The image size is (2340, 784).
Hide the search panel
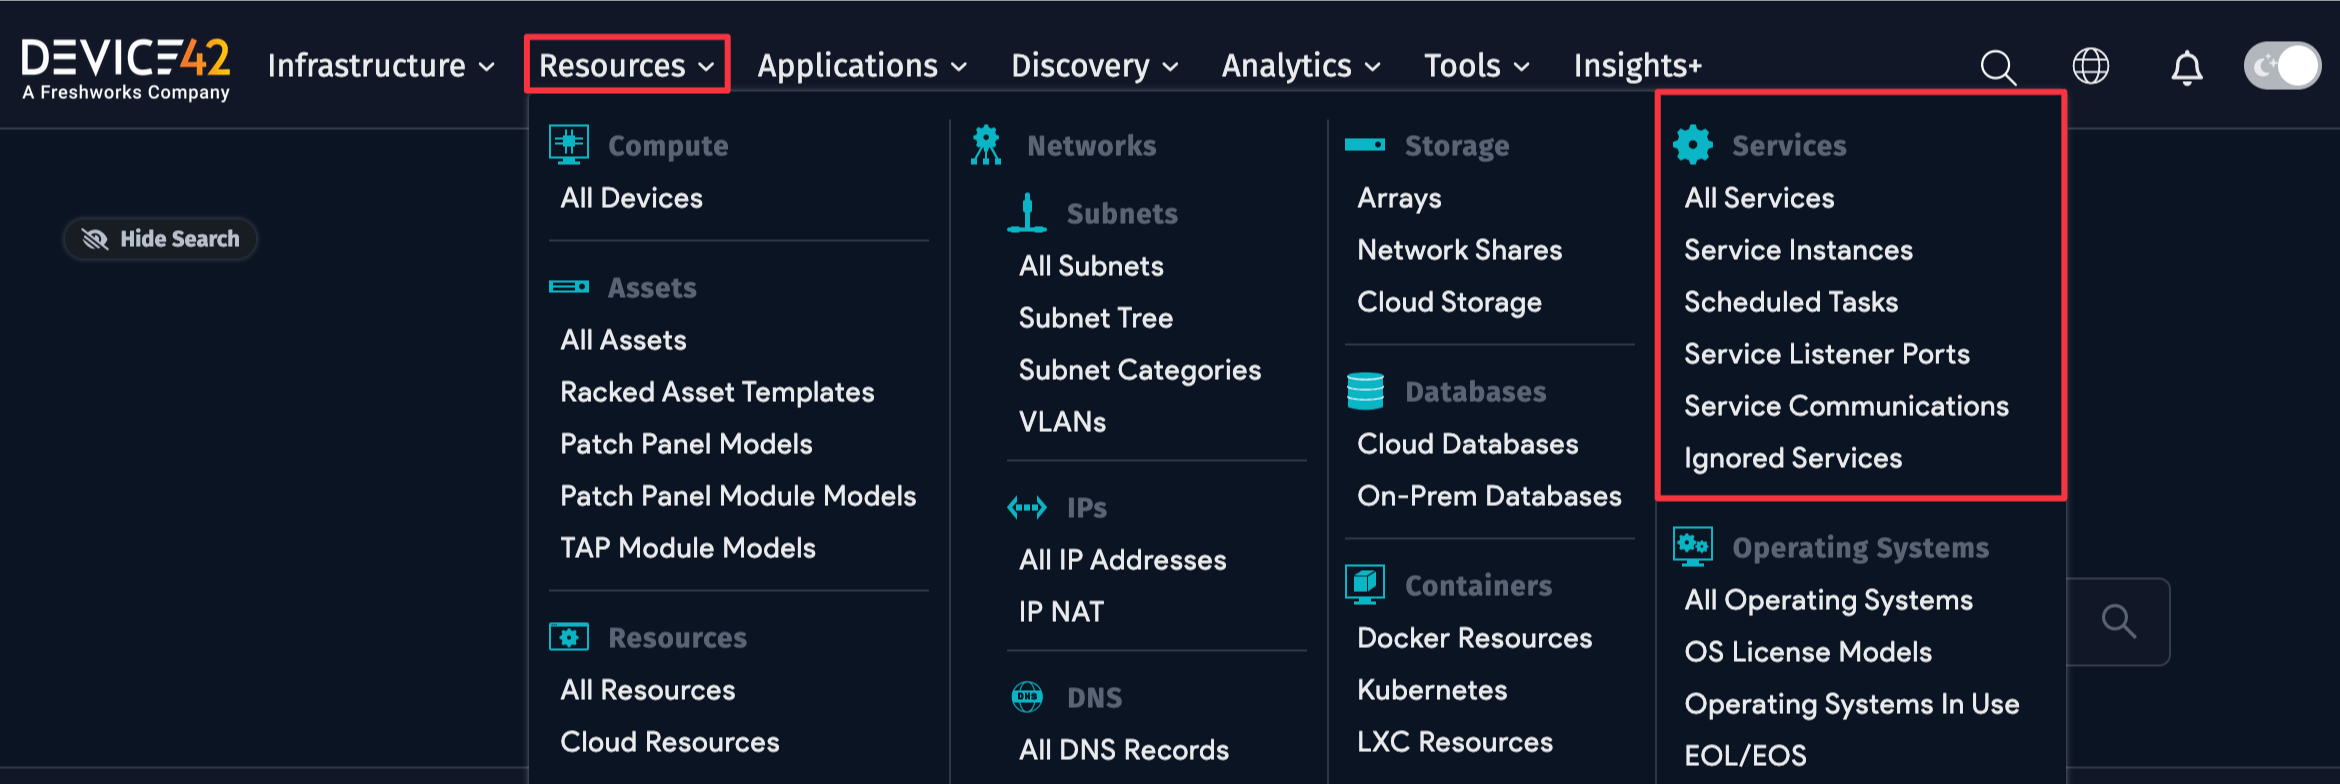pos(161,239)
